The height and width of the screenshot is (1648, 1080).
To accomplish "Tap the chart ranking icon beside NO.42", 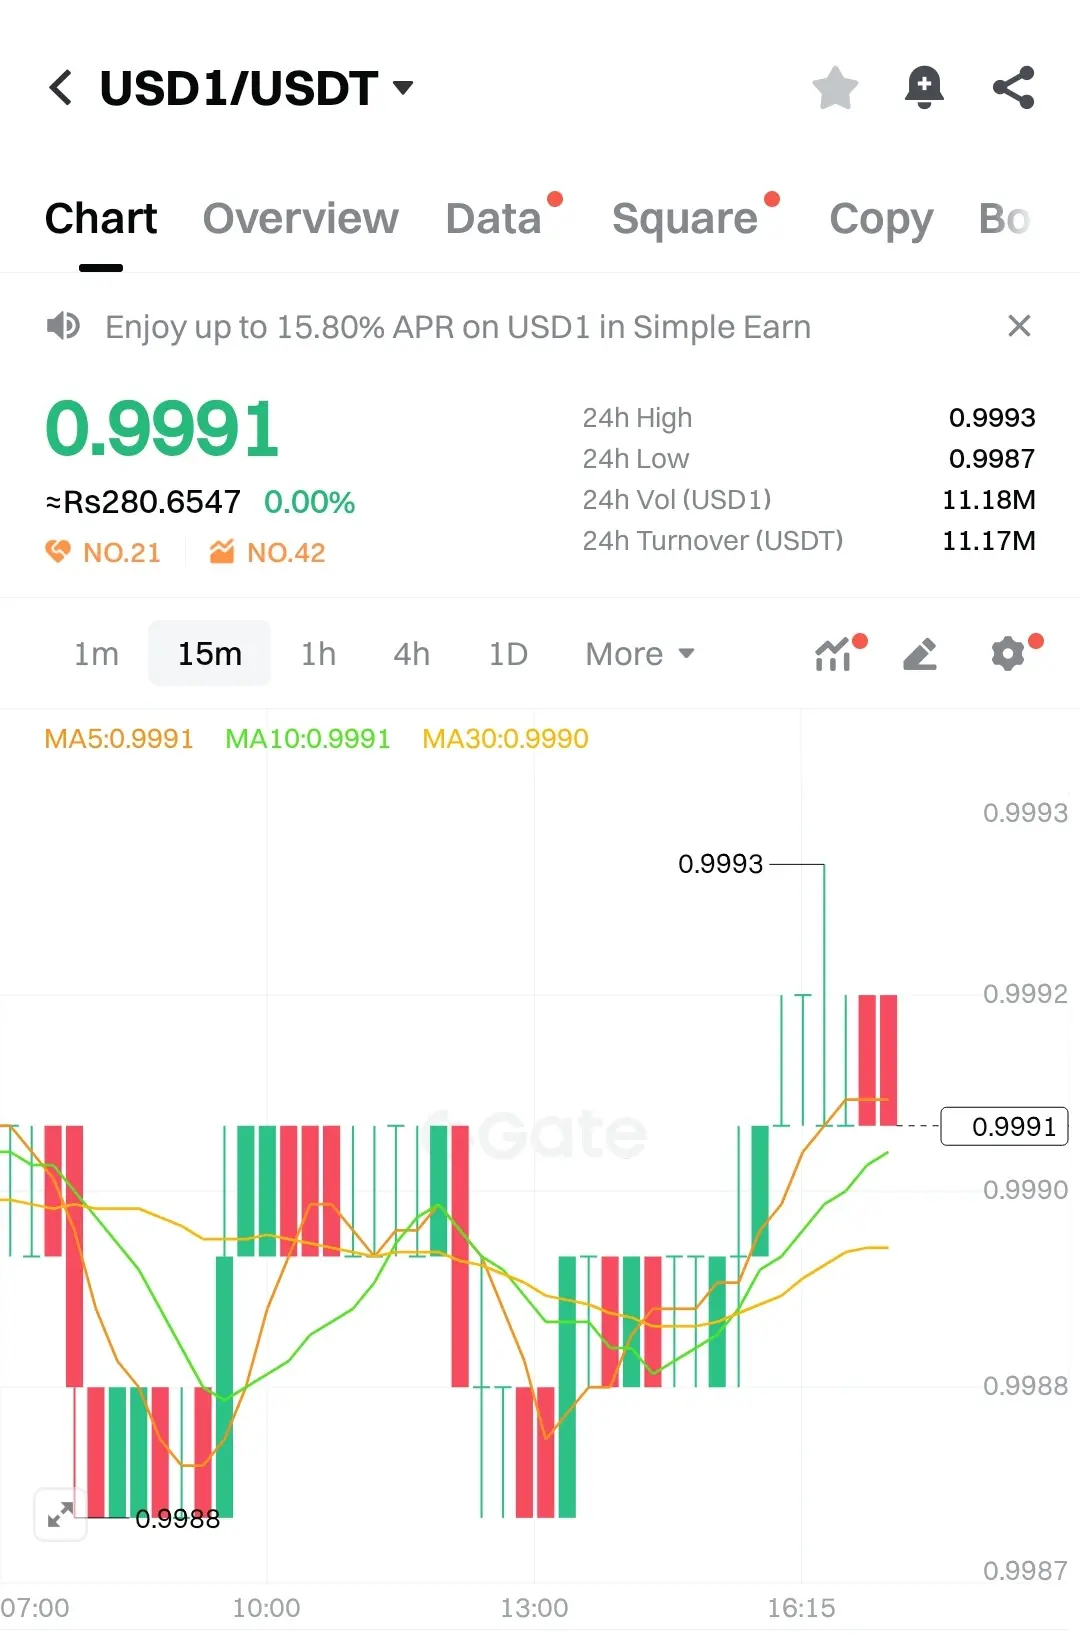I will pyautogui.click(x=221, y=551).
